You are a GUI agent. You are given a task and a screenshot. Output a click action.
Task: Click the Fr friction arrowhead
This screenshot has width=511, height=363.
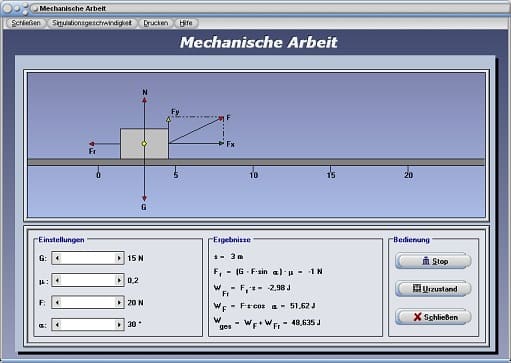[x=92, y=144]
